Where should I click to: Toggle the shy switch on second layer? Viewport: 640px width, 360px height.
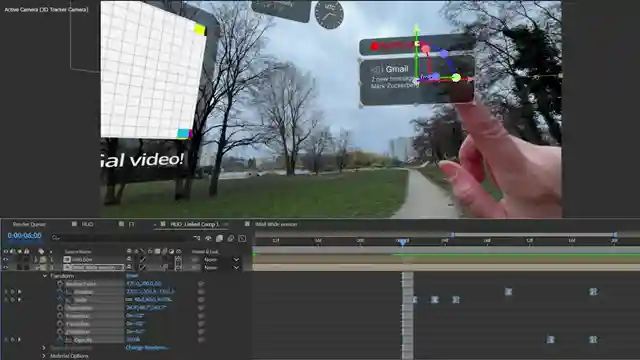tap(129, 267)
